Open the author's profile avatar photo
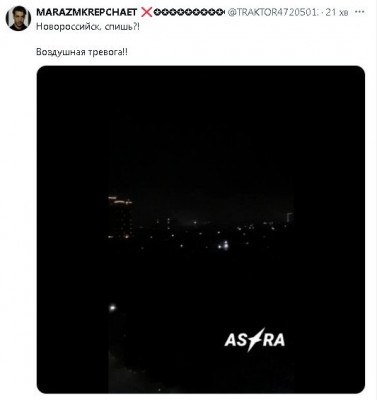377x400 pixels. pos(18,18)
